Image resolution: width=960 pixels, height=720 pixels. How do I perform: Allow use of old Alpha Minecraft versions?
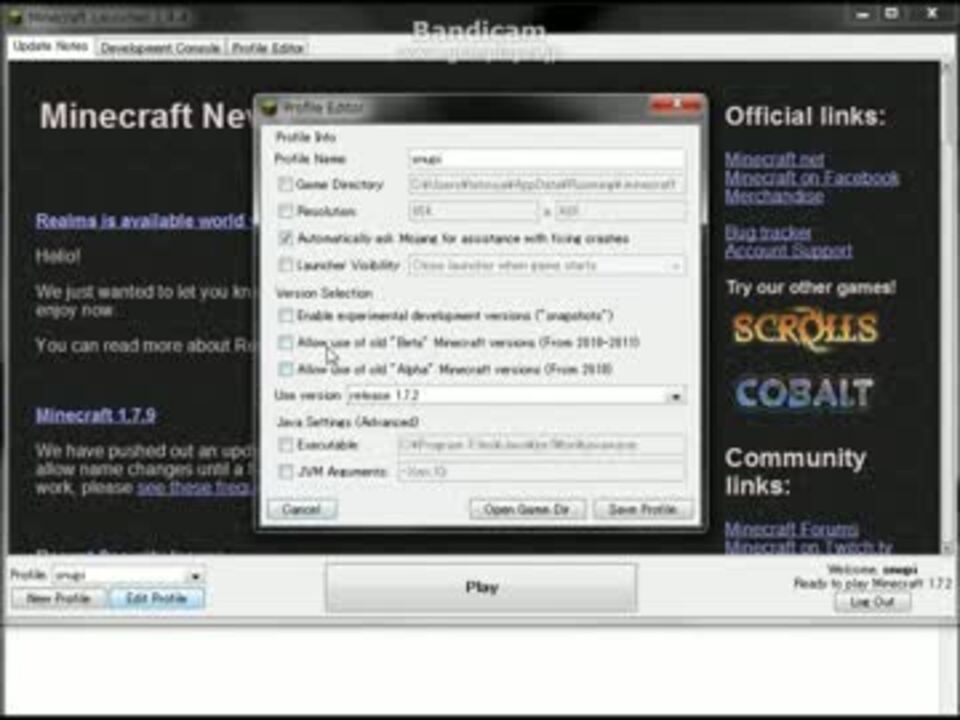[x=285, y=369]
